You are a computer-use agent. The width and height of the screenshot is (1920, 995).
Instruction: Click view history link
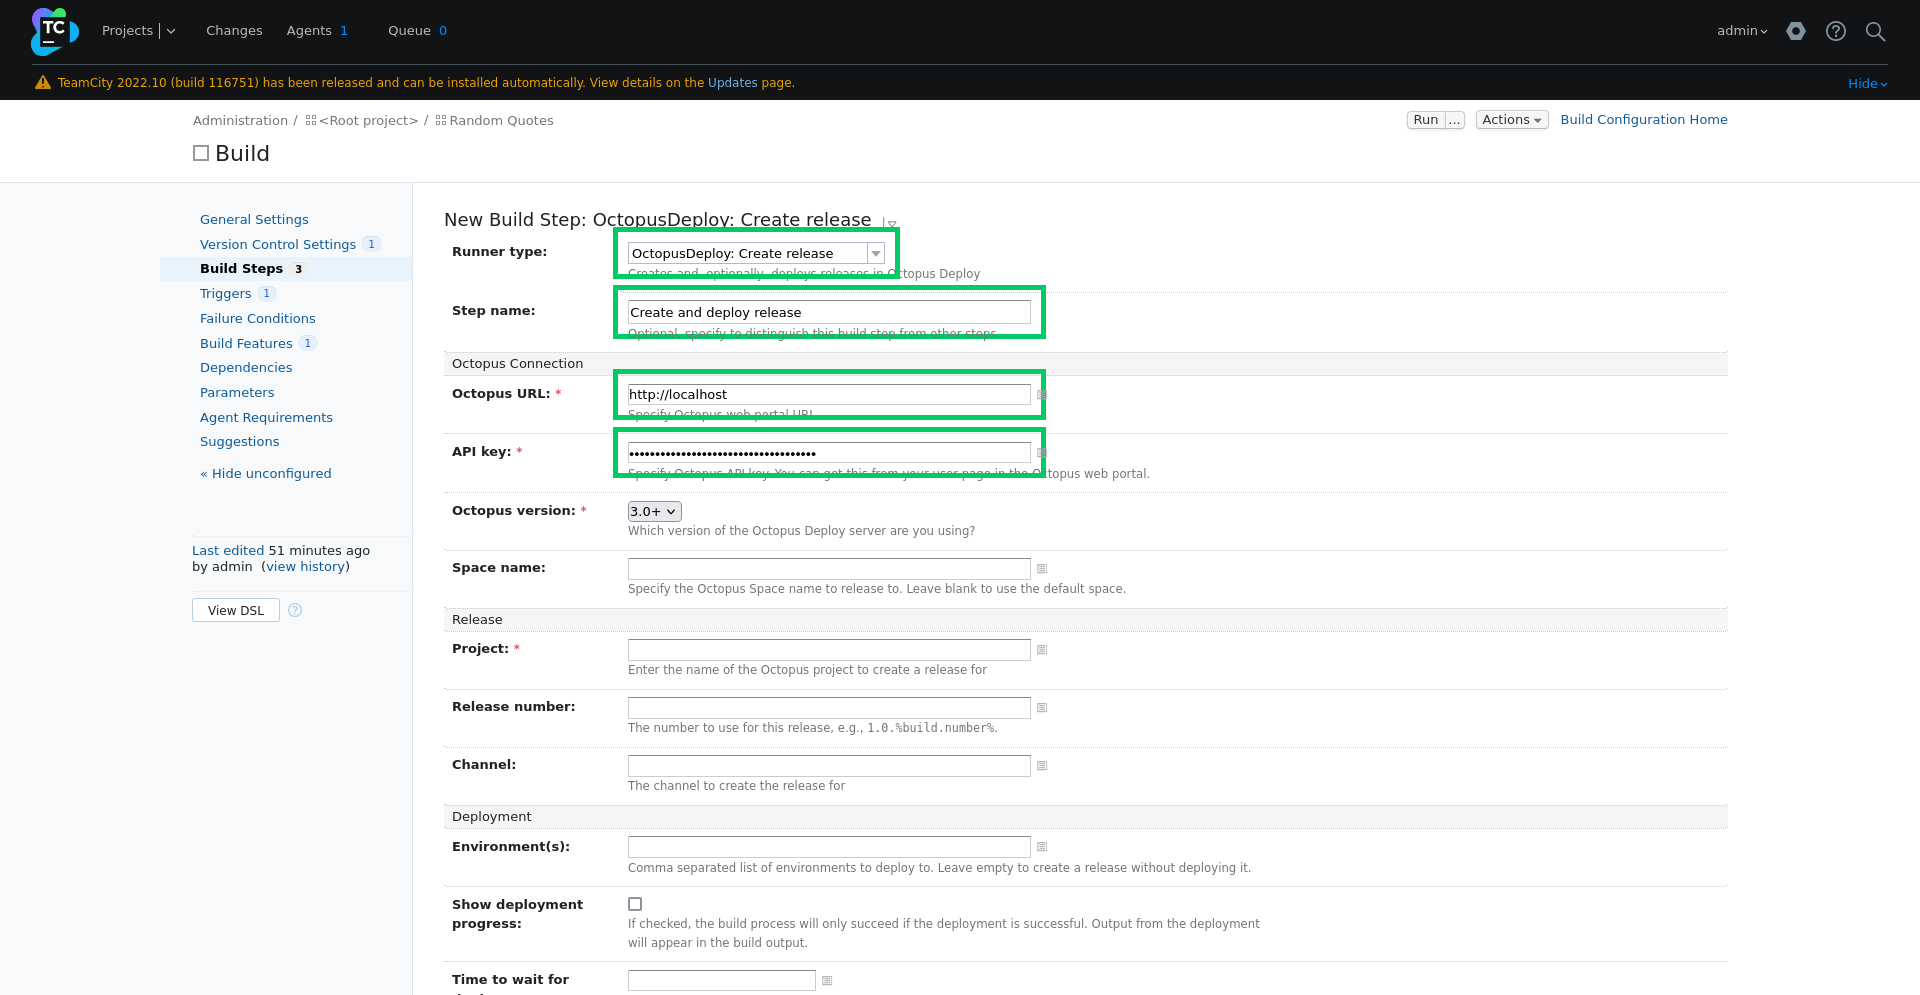click(x=305, y=567)
